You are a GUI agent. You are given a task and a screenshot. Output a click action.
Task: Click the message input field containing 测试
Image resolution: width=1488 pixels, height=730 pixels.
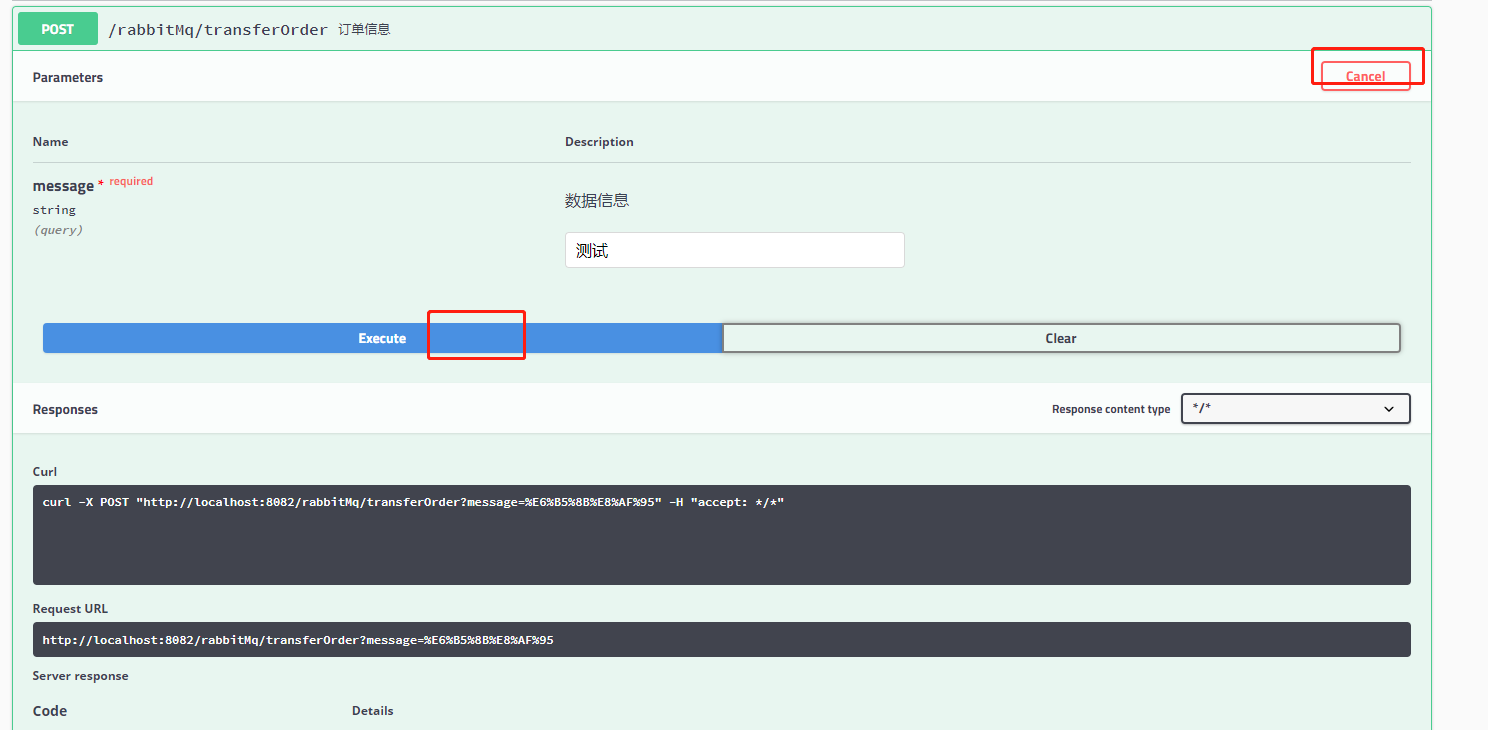click(x=734, y=250)
